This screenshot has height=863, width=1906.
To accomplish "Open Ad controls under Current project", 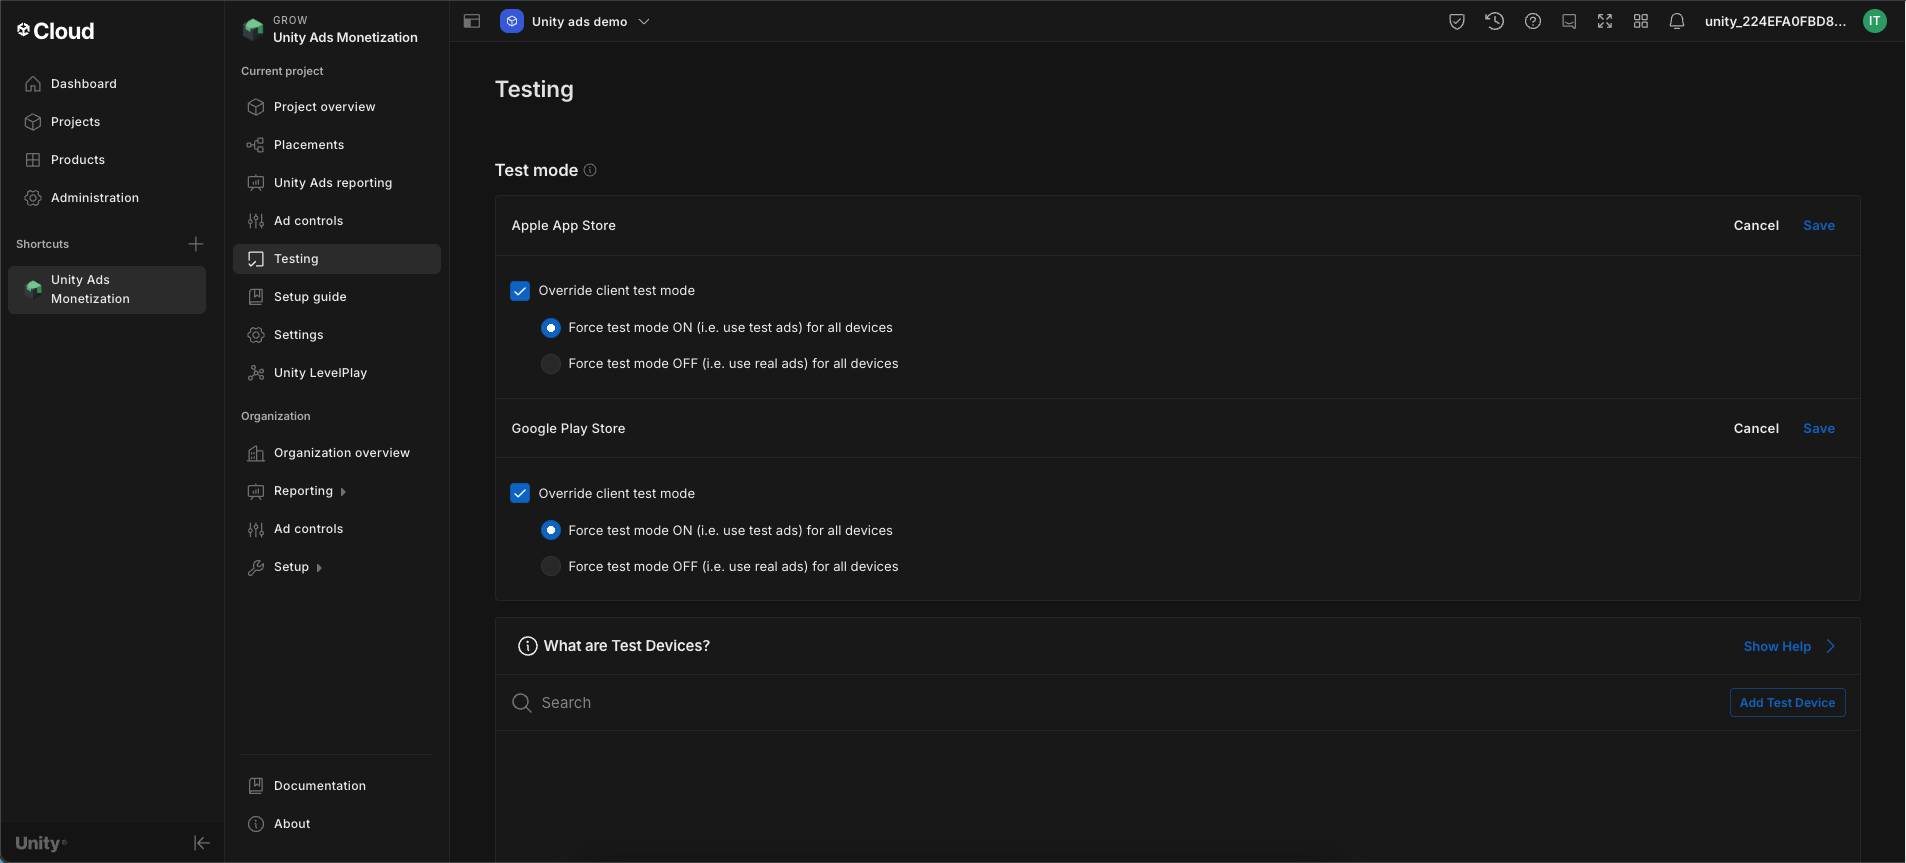I will [337, 221].
